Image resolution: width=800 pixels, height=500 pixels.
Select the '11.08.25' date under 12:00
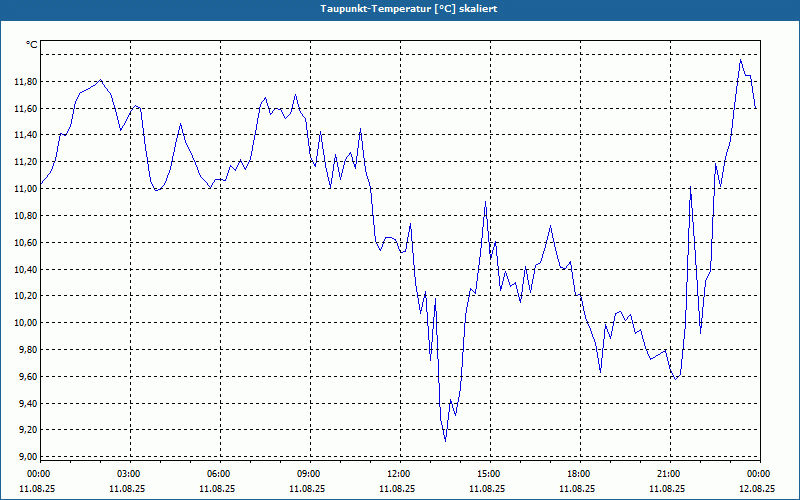pyautogui.click(x=398, y=488)
